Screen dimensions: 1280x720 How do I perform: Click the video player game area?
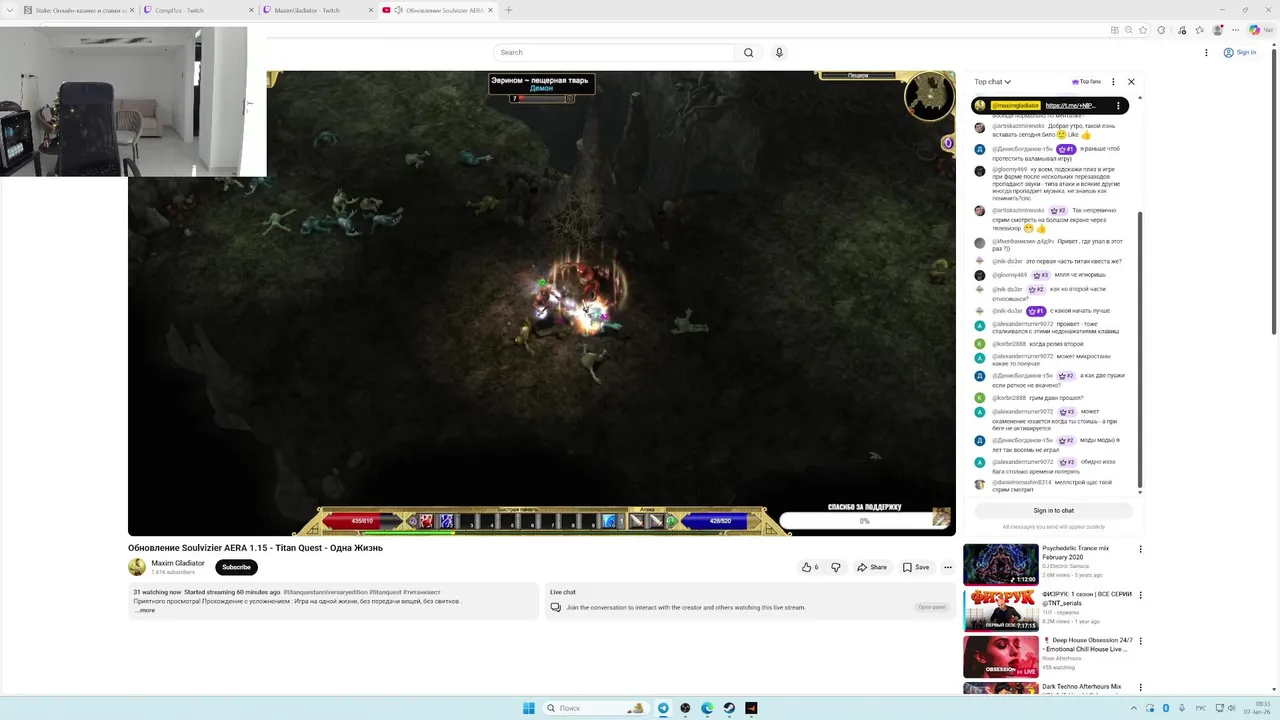pos(541,303)
